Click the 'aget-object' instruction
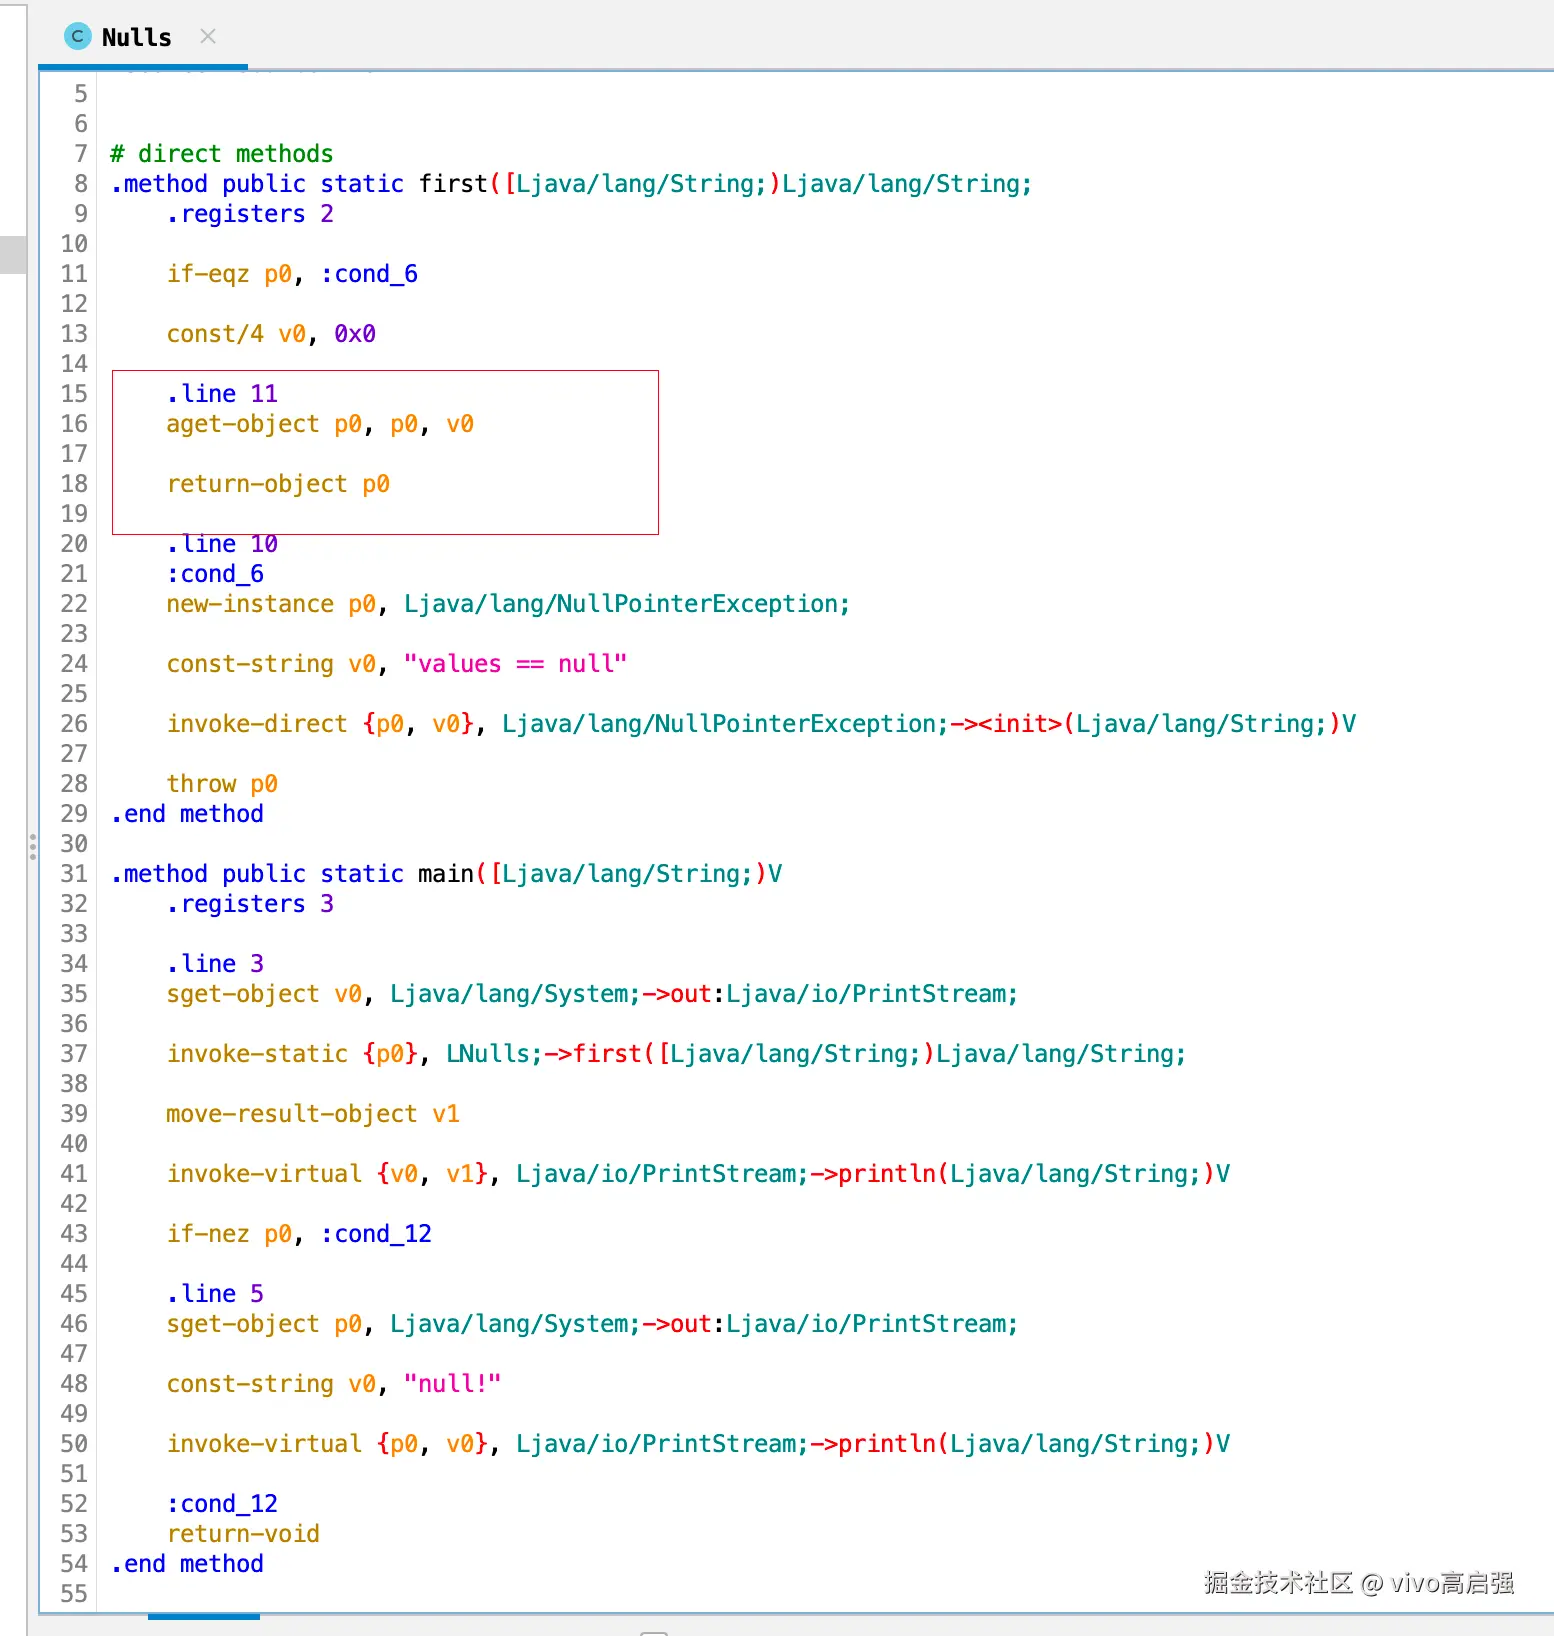The image size is (1554, 1636). pyautogui.click(x=243, y=424)
